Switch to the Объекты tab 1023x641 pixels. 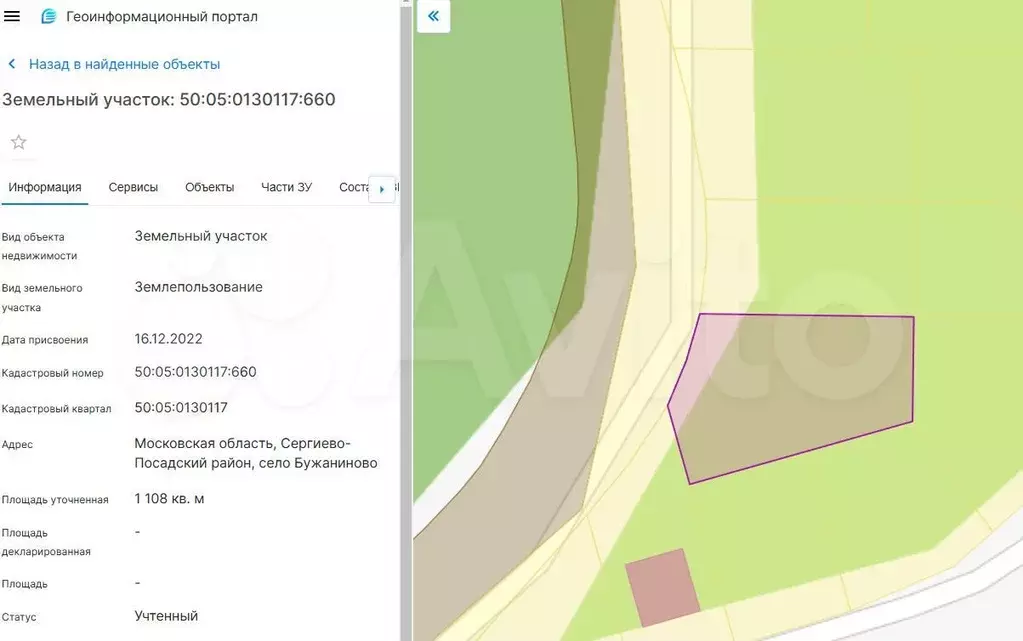click(209, 187)
